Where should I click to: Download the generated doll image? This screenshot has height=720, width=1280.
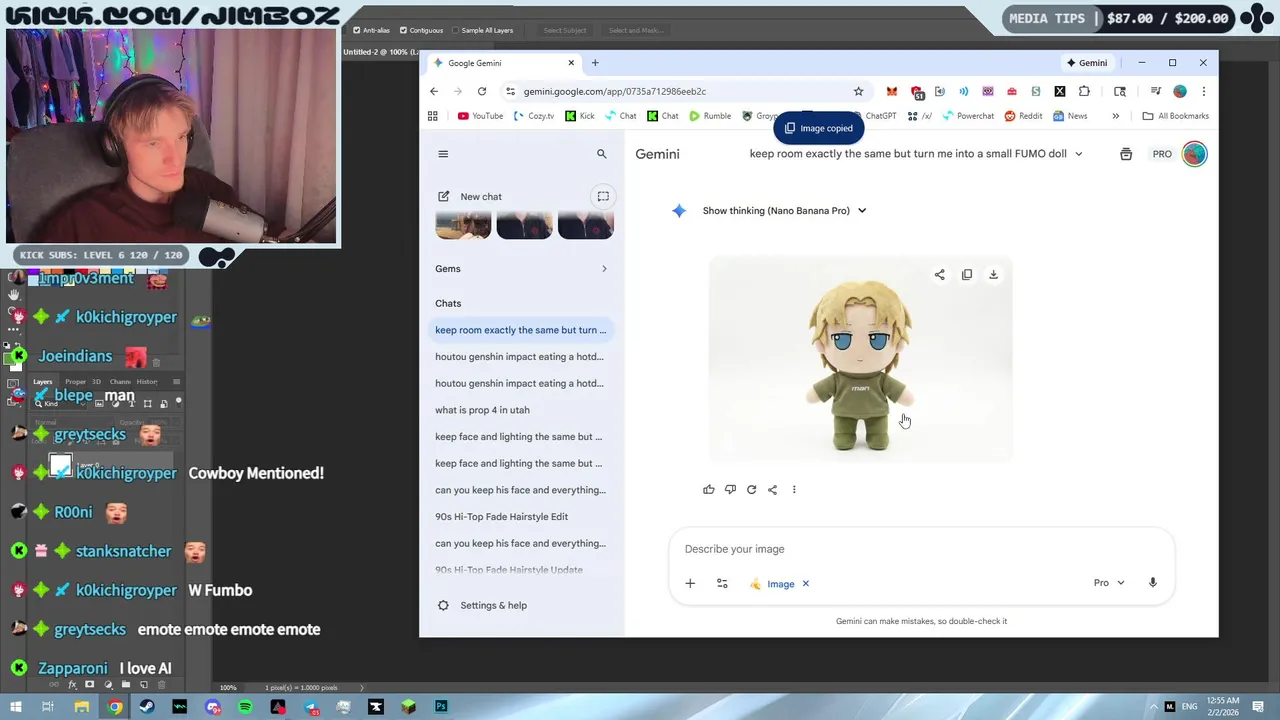pos(993,274)
